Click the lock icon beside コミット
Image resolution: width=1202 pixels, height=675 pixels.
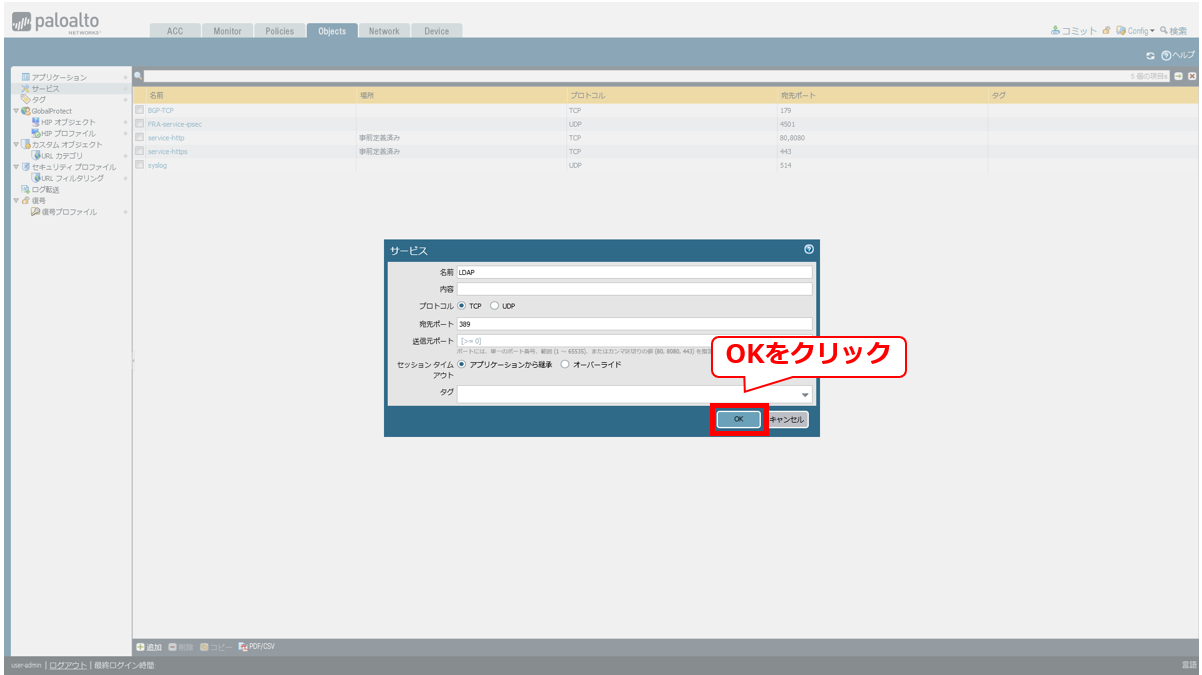(x=1107, y=31)
